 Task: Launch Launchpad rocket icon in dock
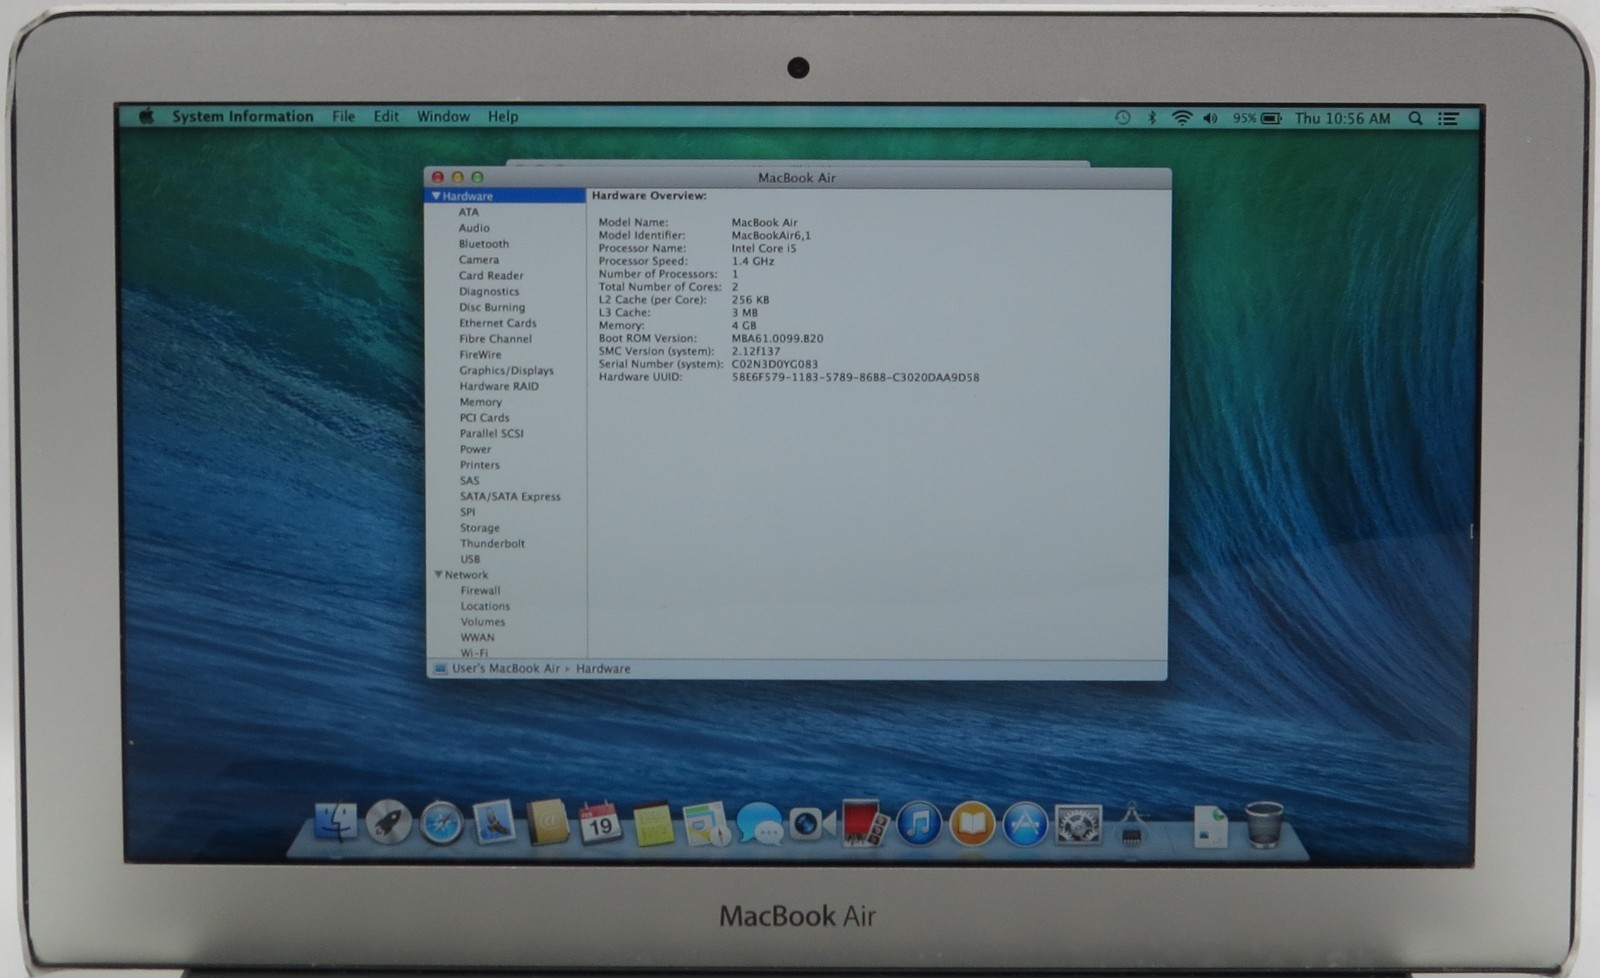pyautogui.click(x=388, y=823)
